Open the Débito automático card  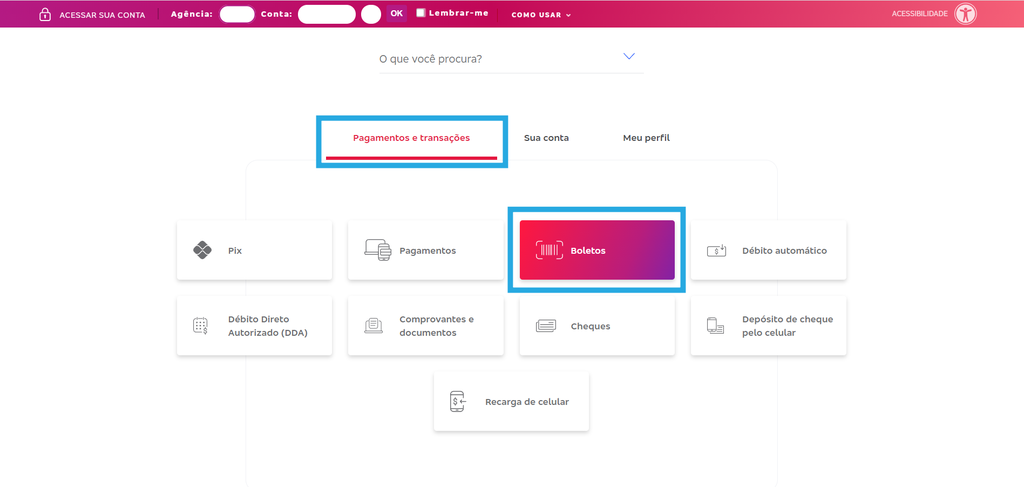pos(769,251)
